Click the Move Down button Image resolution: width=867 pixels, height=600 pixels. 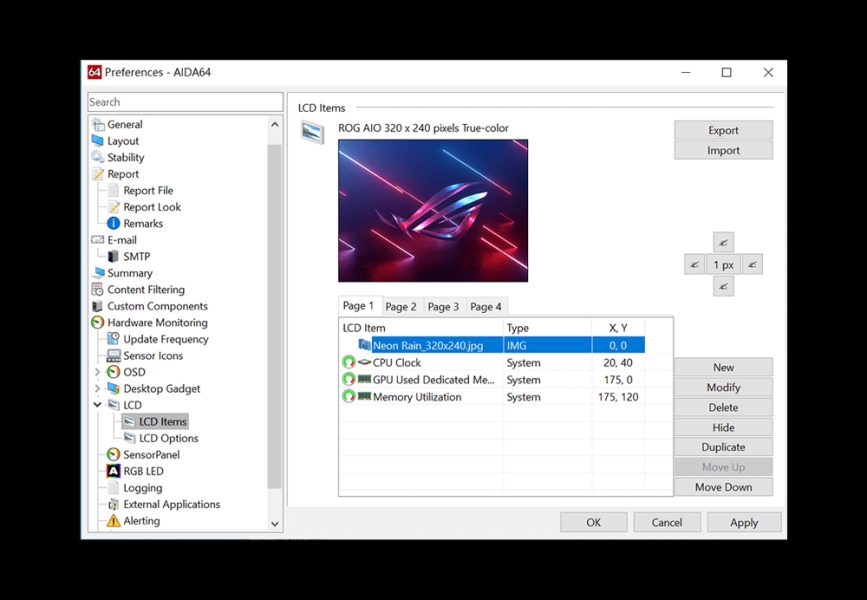point(723,487)
